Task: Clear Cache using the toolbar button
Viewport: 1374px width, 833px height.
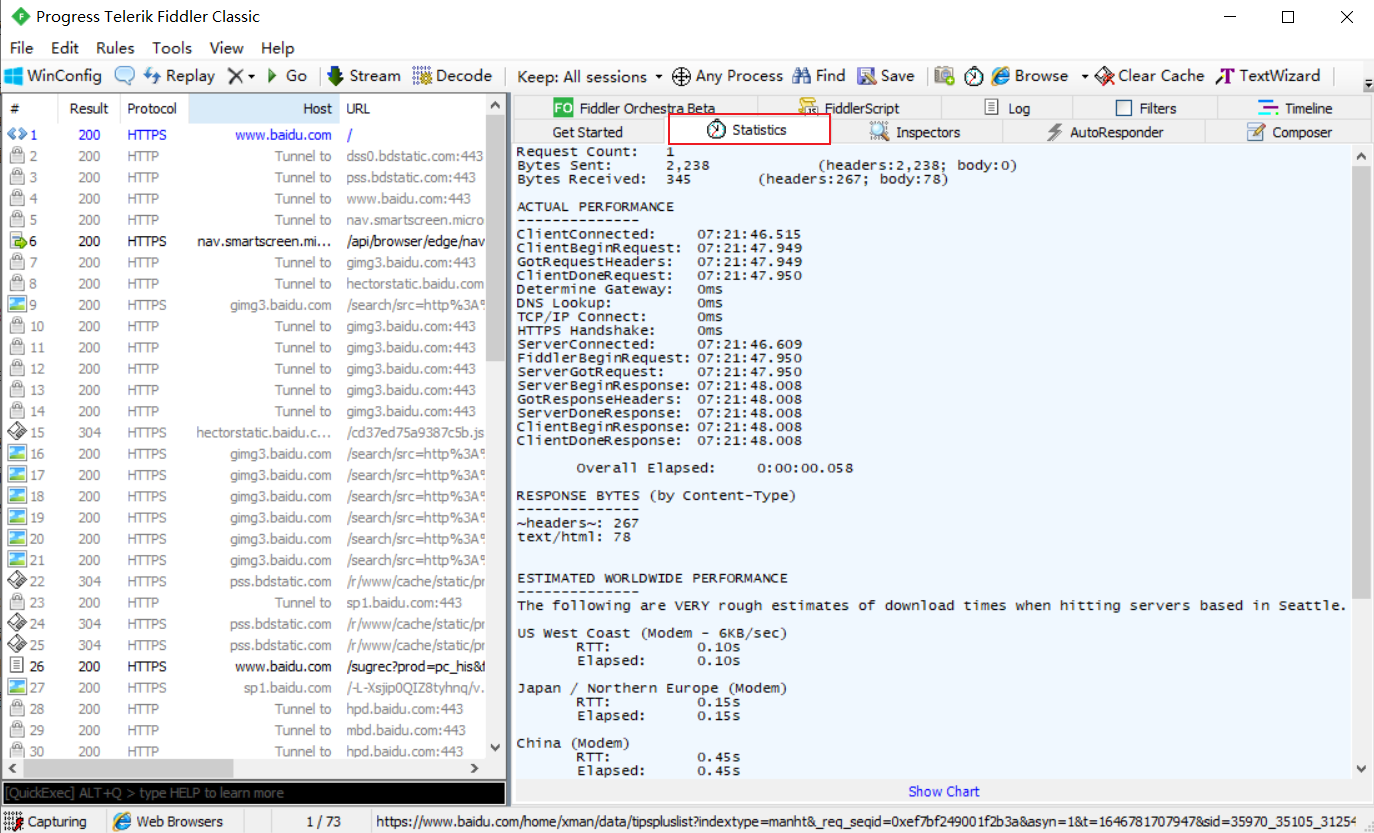Action: [x=1150, y=76]
